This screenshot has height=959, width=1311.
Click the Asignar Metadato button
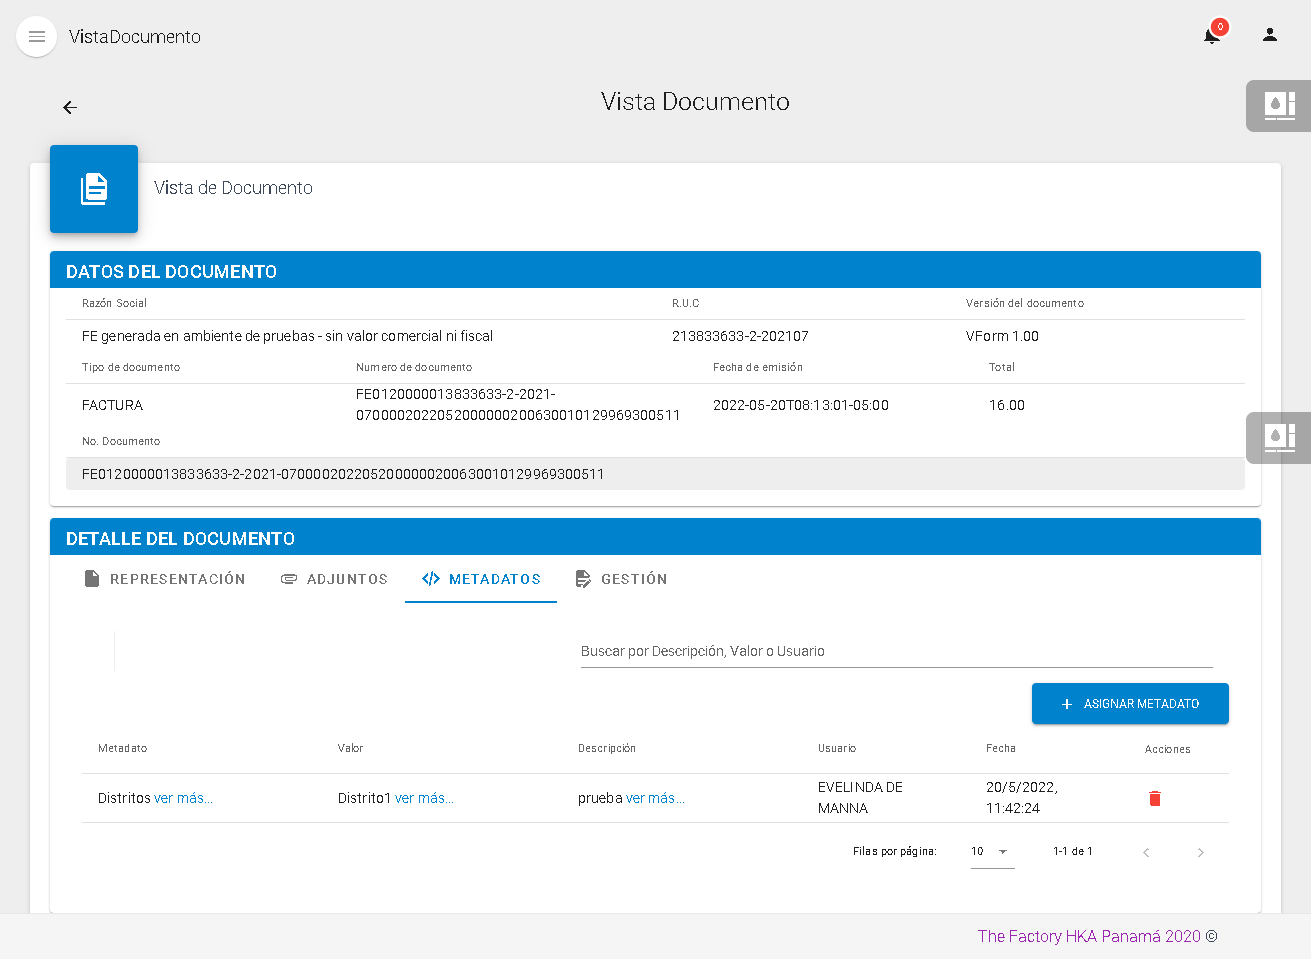(x=1130, y=704)
